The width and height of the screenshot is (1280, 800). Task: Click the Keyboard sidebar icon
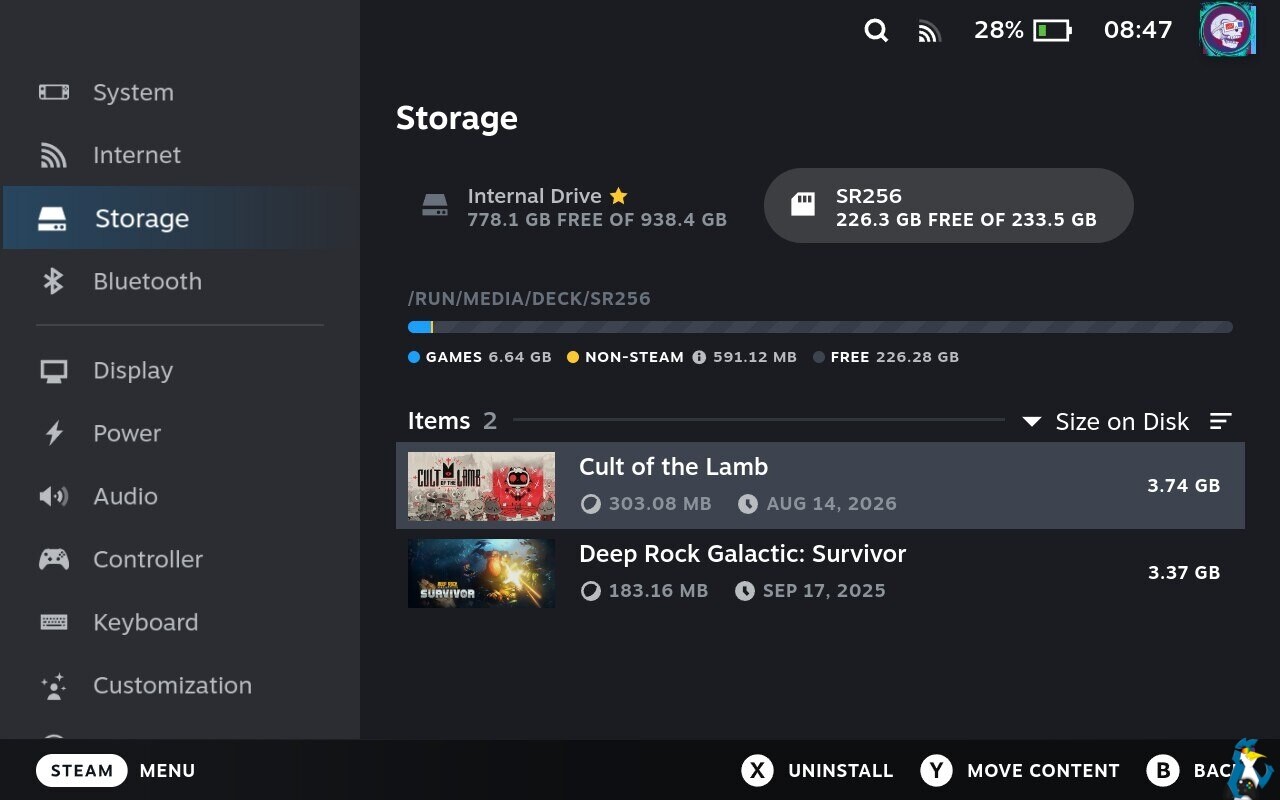pyautogui.click(x=54, y=622)
